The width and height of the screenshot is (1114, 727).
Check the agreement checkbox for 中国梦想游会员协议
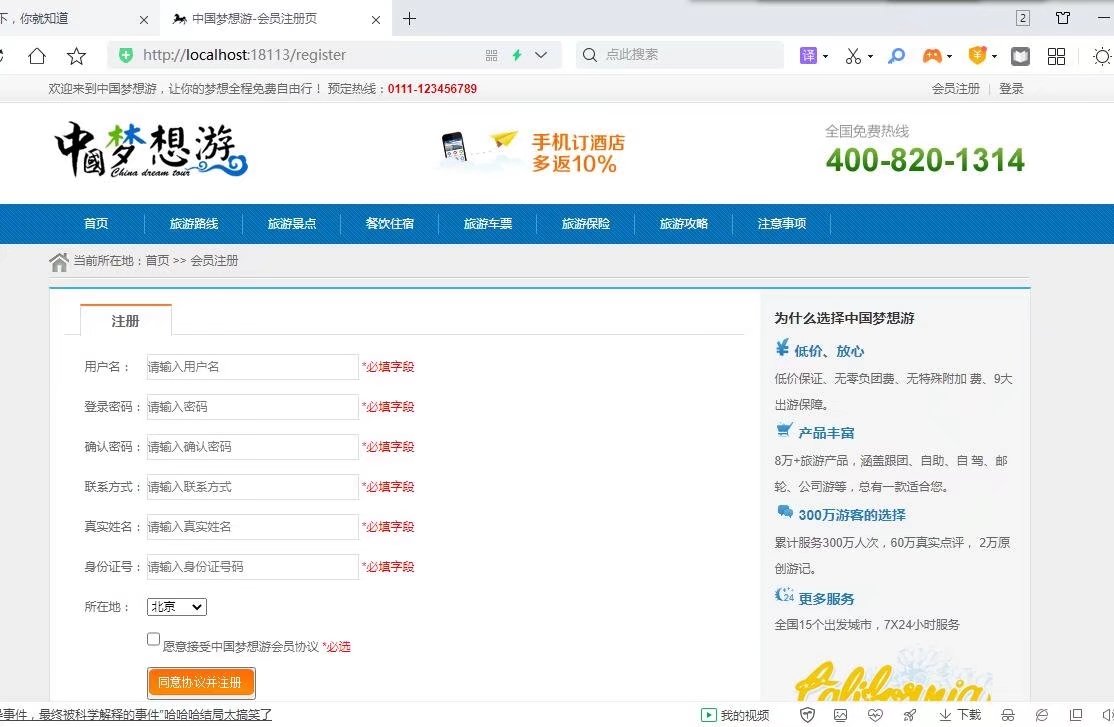pyautogui.click(x=153, y=638)
